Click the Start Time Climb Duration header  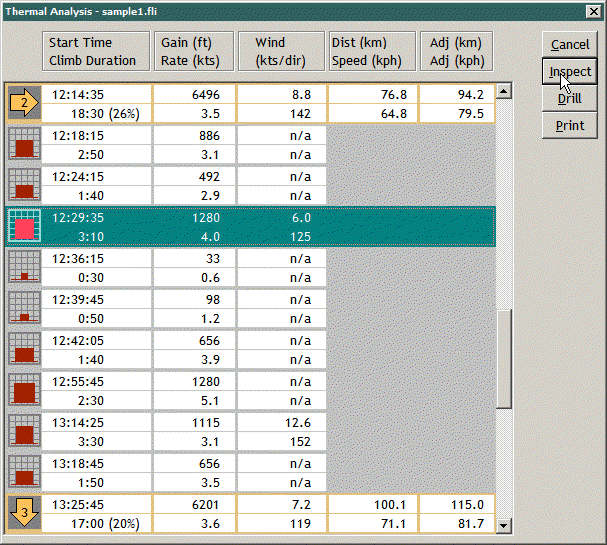pos(97,52)
